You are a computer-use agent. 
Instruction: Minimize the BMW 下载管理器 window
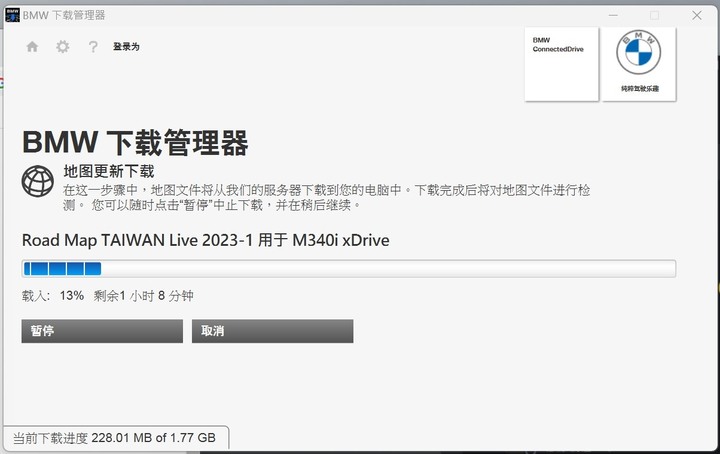(x=613, y=15)
